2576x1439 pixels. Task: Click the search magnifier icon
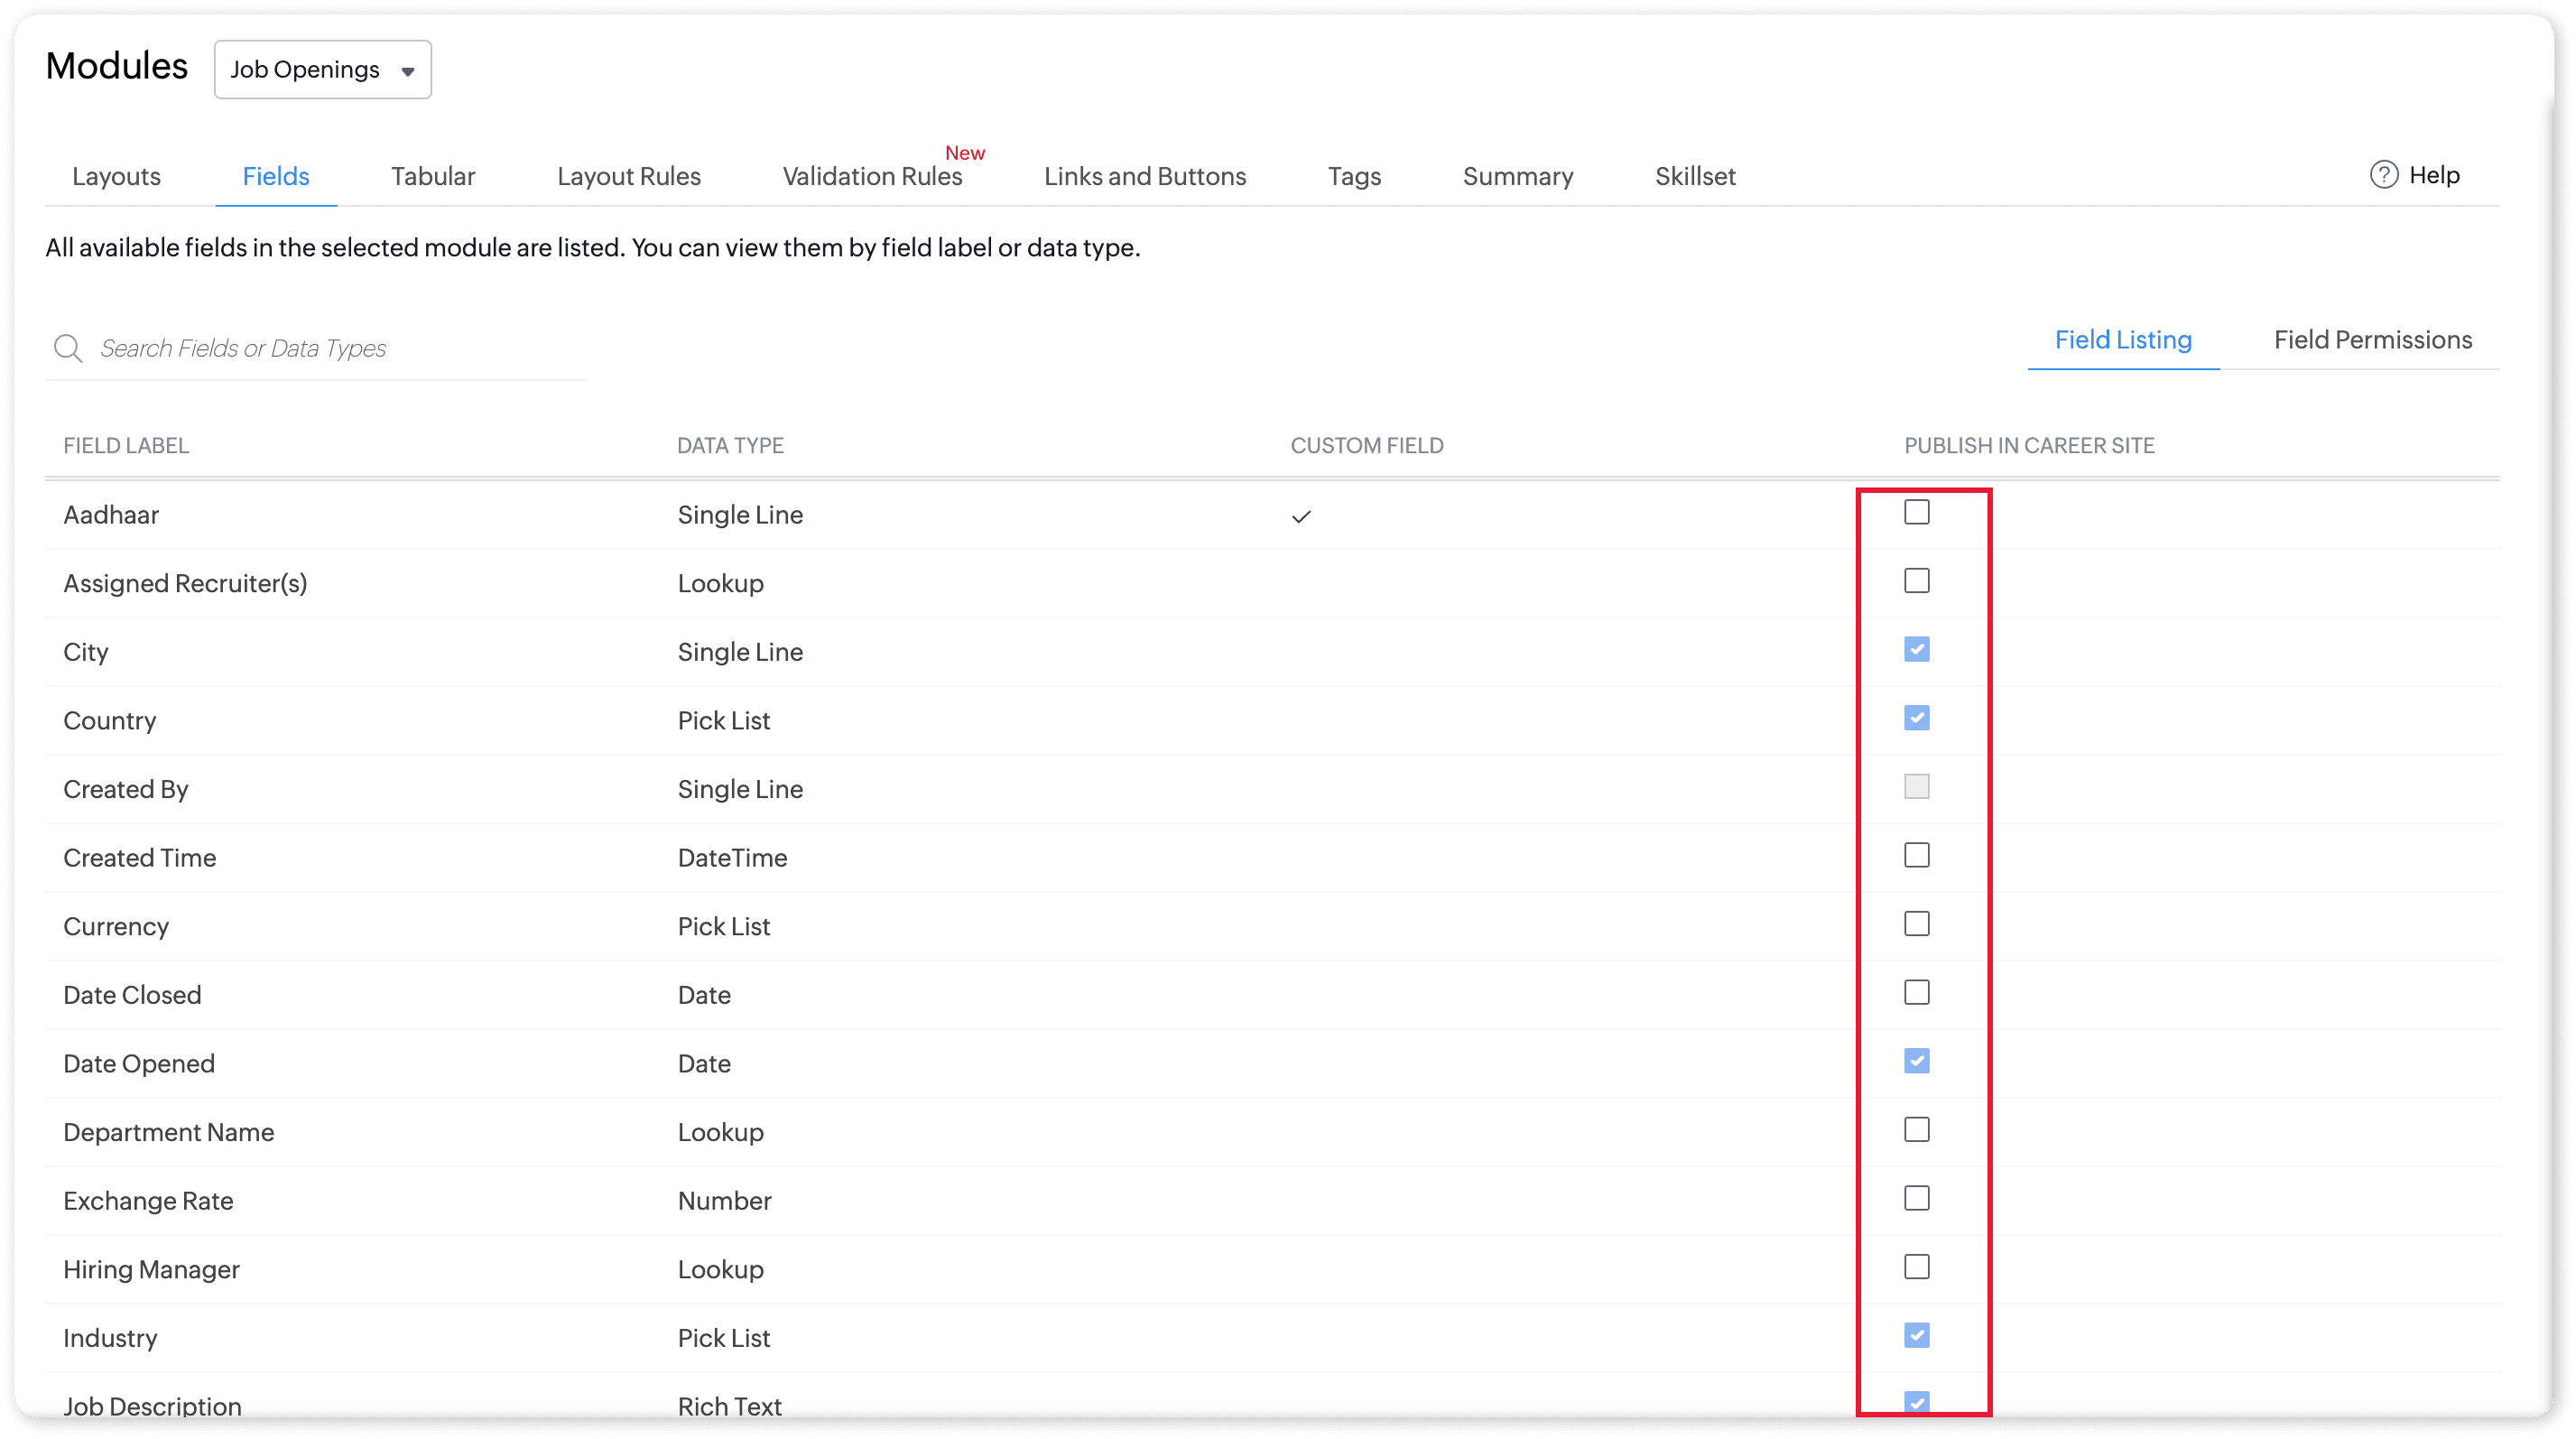[68, 348]
